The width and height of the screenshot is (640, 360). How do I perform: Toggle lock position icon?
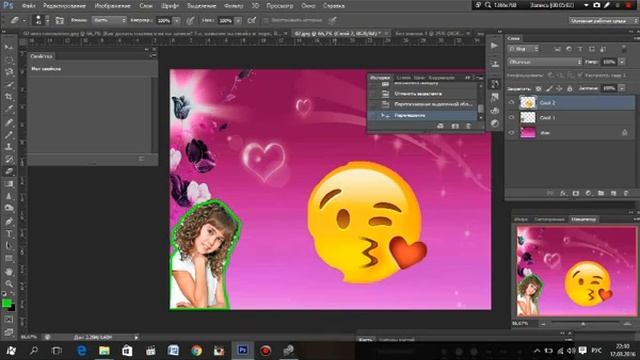[x=560, y=89]
